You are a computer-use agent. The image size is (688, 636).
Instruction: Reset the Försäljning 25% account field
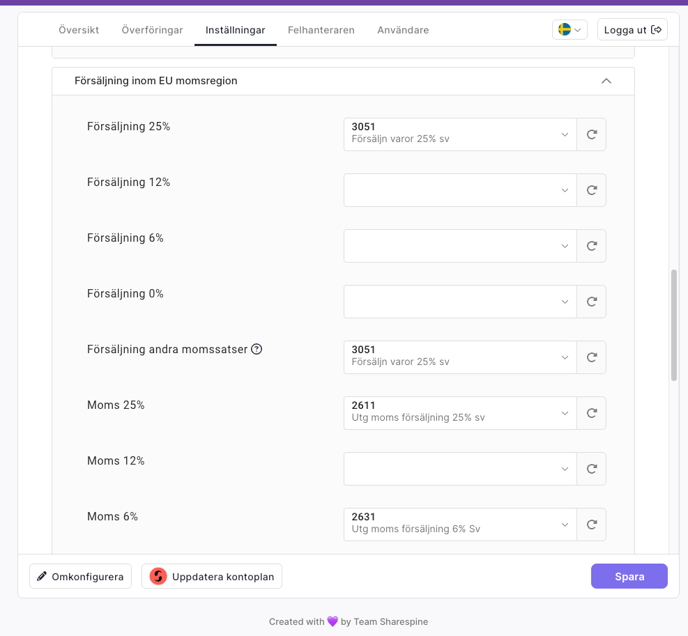tap(591, 134)
